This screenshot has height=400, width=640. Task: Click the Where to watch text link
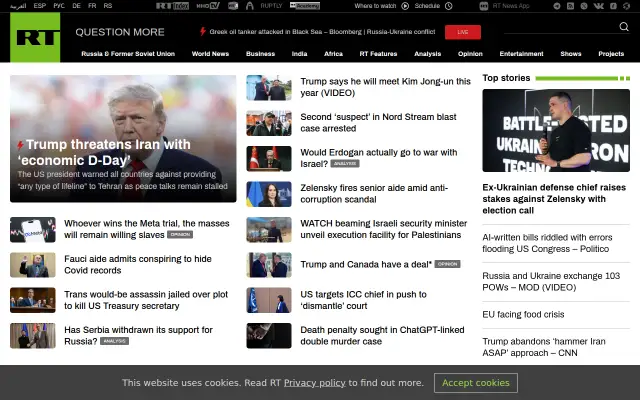click(x=375, y=6)
